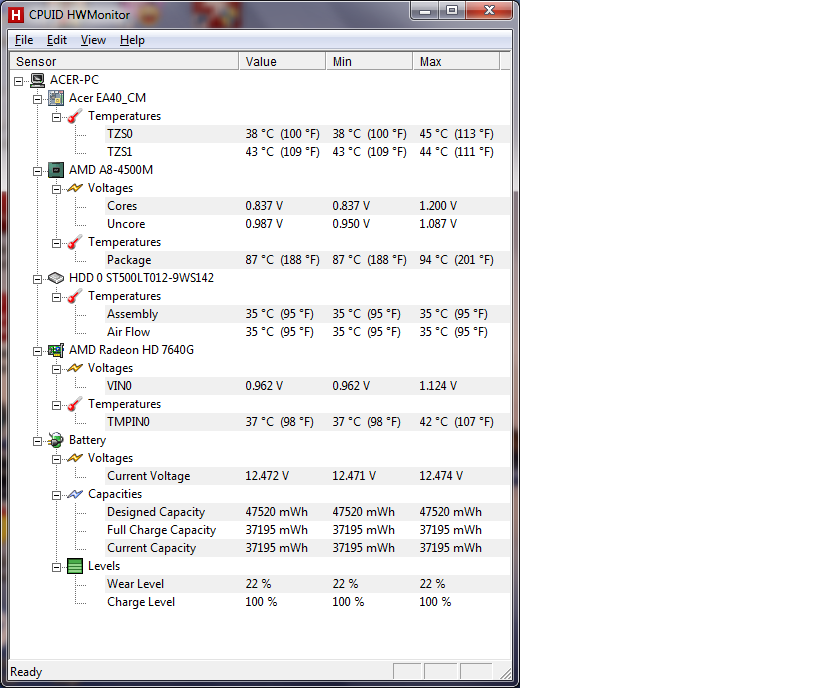Open the Help menu

pyautogui.click(x=132, y=40)
